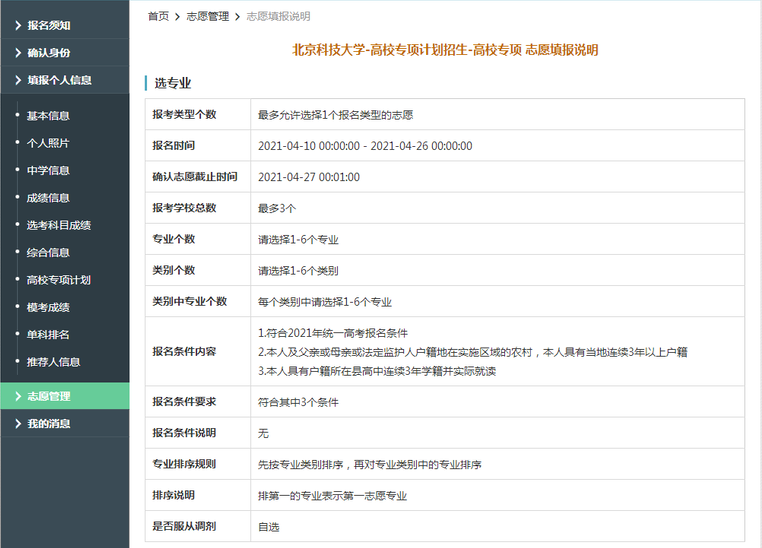This screenshot has width=762, height=548.
Task: Select 综合信息 in the sidebar
Action: click(48, 253)
